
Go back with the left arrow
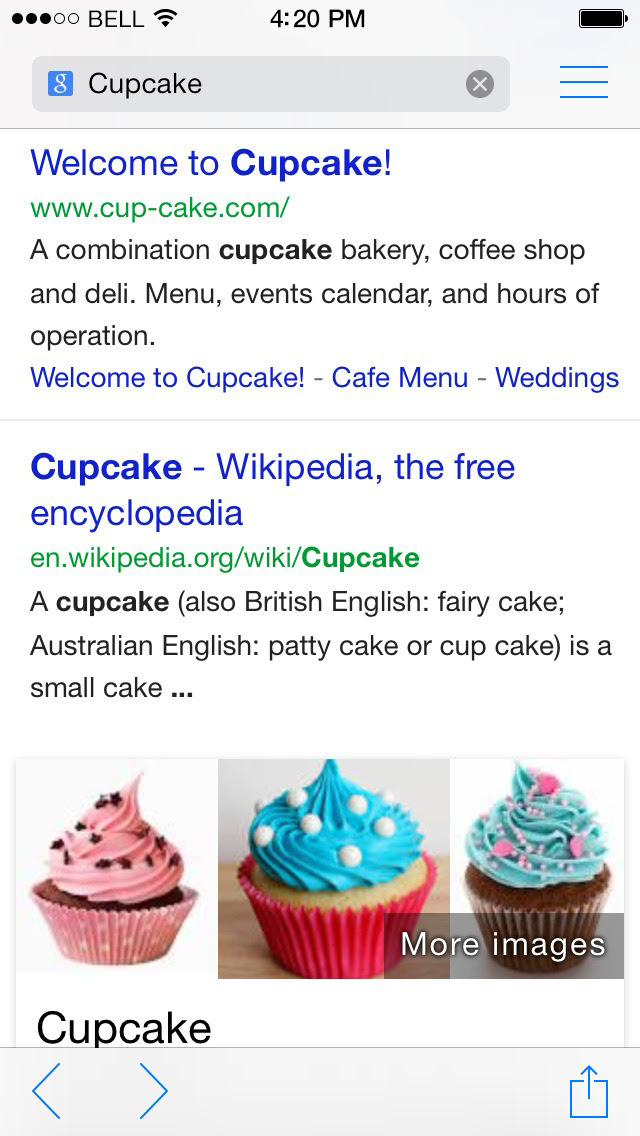(46, 1091)
